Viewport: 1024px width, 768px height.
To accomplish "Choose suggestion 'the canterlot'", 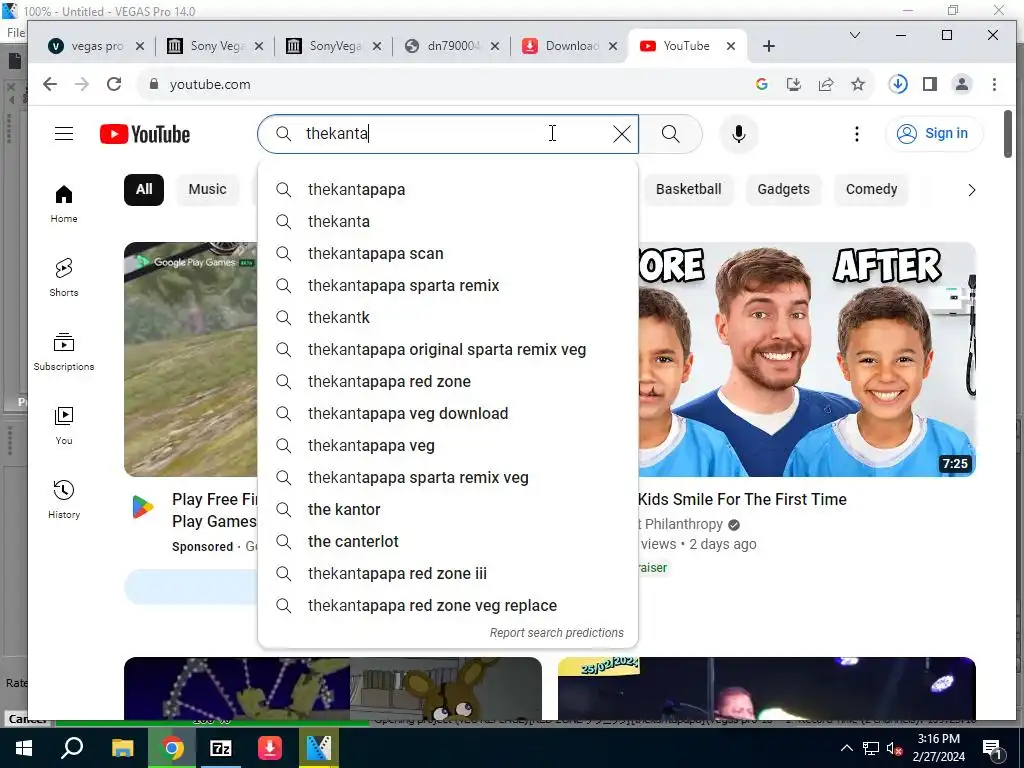I will pos(448,541).
